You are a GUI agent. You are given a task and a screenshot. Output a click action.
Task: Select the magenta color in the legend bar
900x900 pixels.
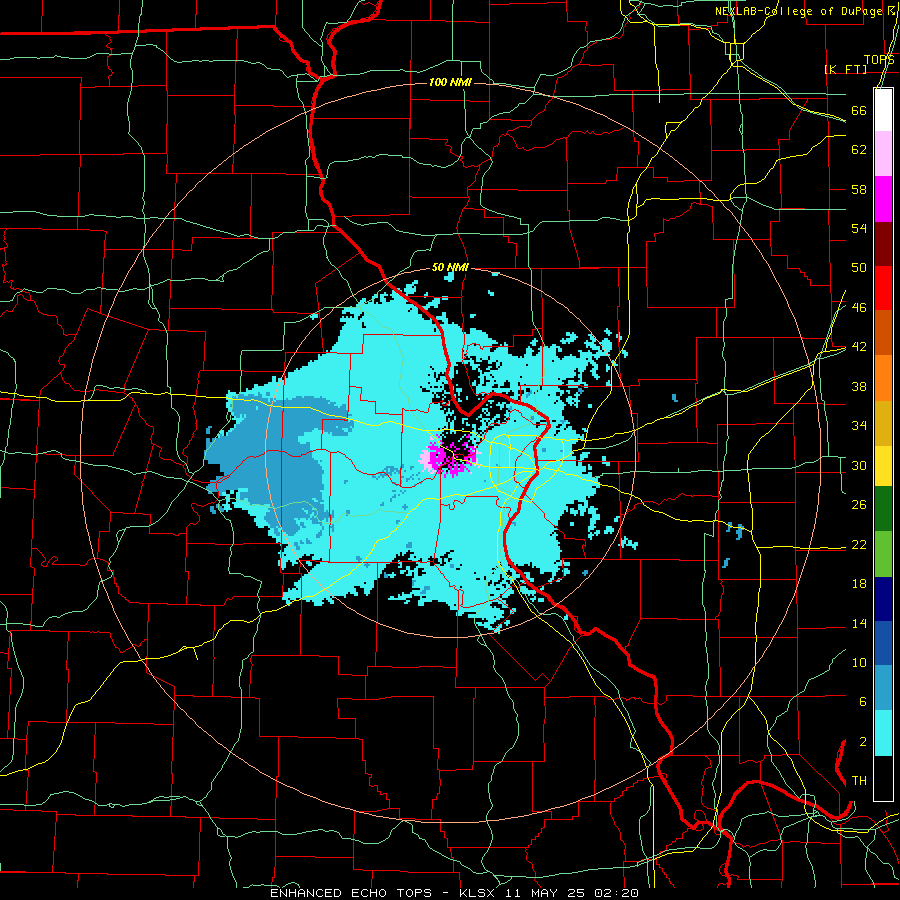(x=883, y=199)
